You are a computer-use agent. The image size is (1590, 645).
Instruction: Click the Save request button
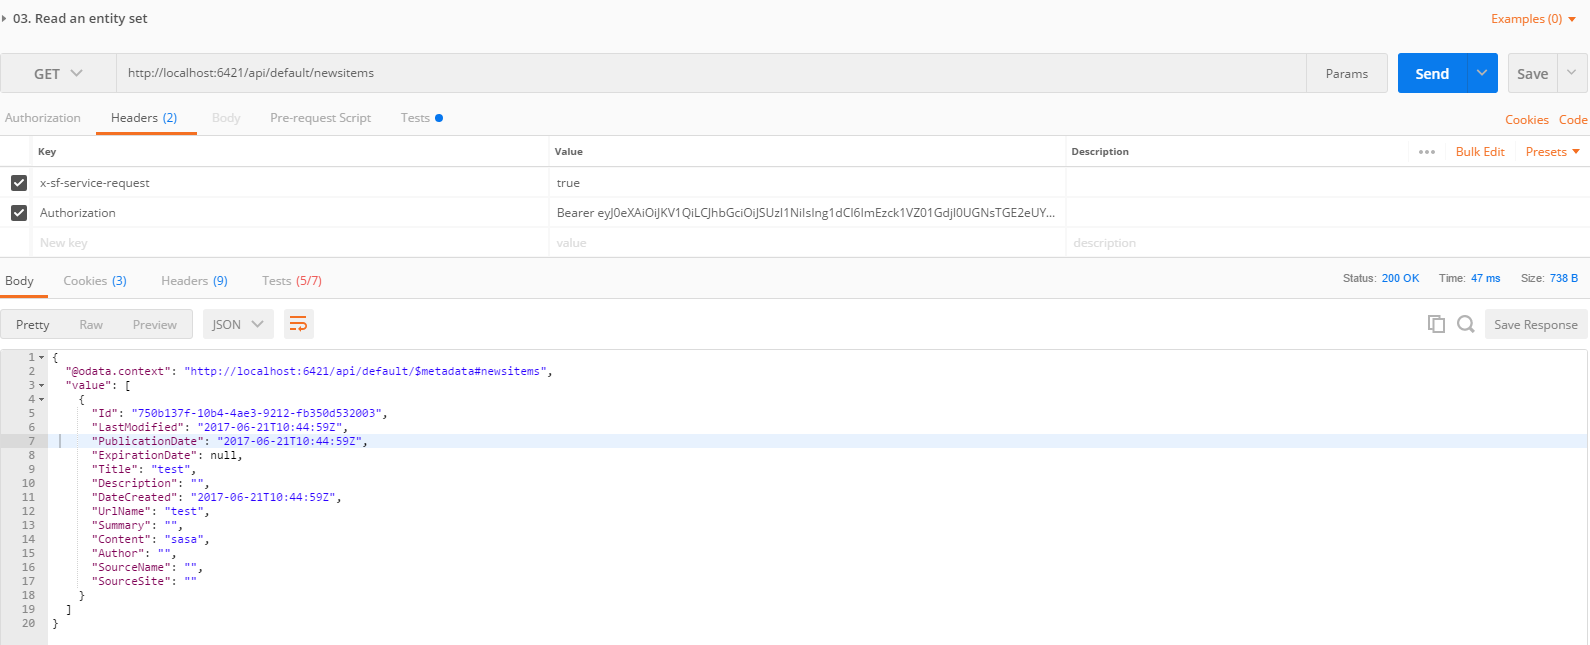1532,73
